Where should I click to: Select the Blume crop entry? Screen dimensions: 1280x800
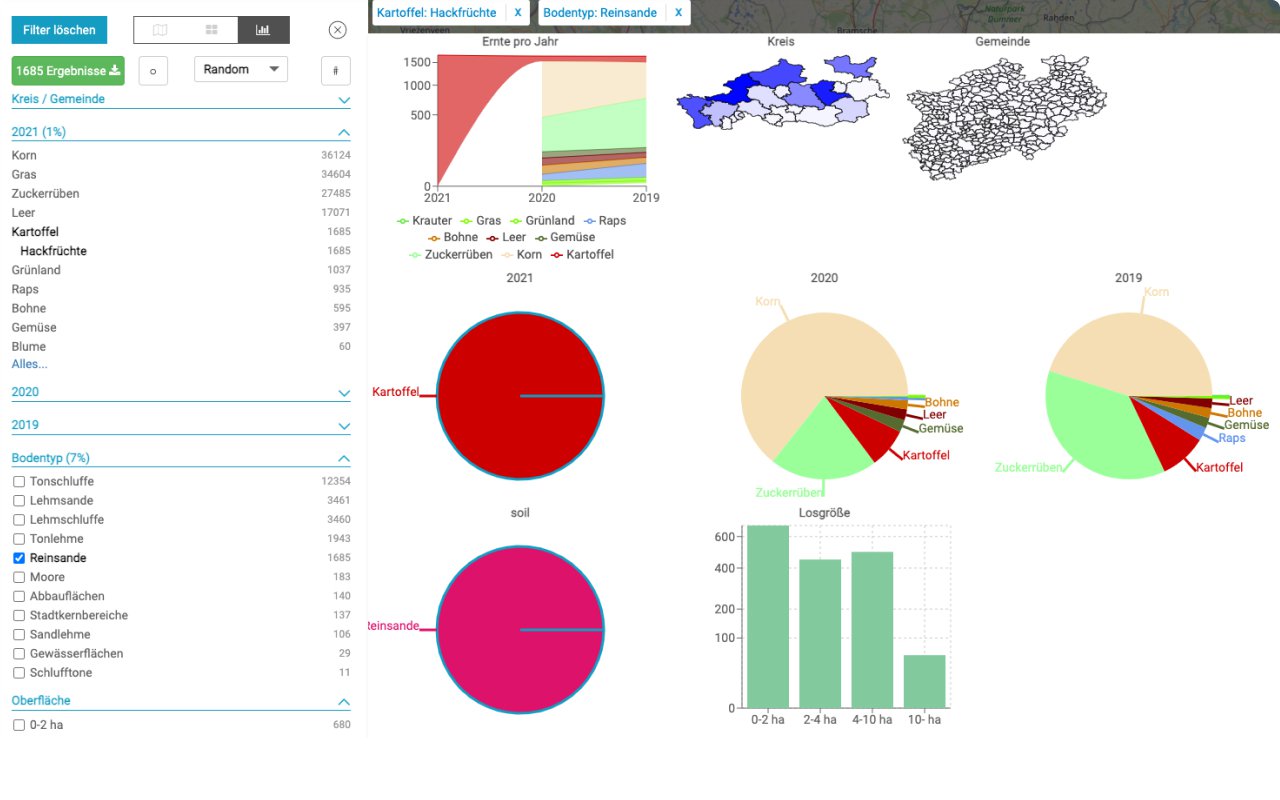pyautogui.click(x=181, y=346)
